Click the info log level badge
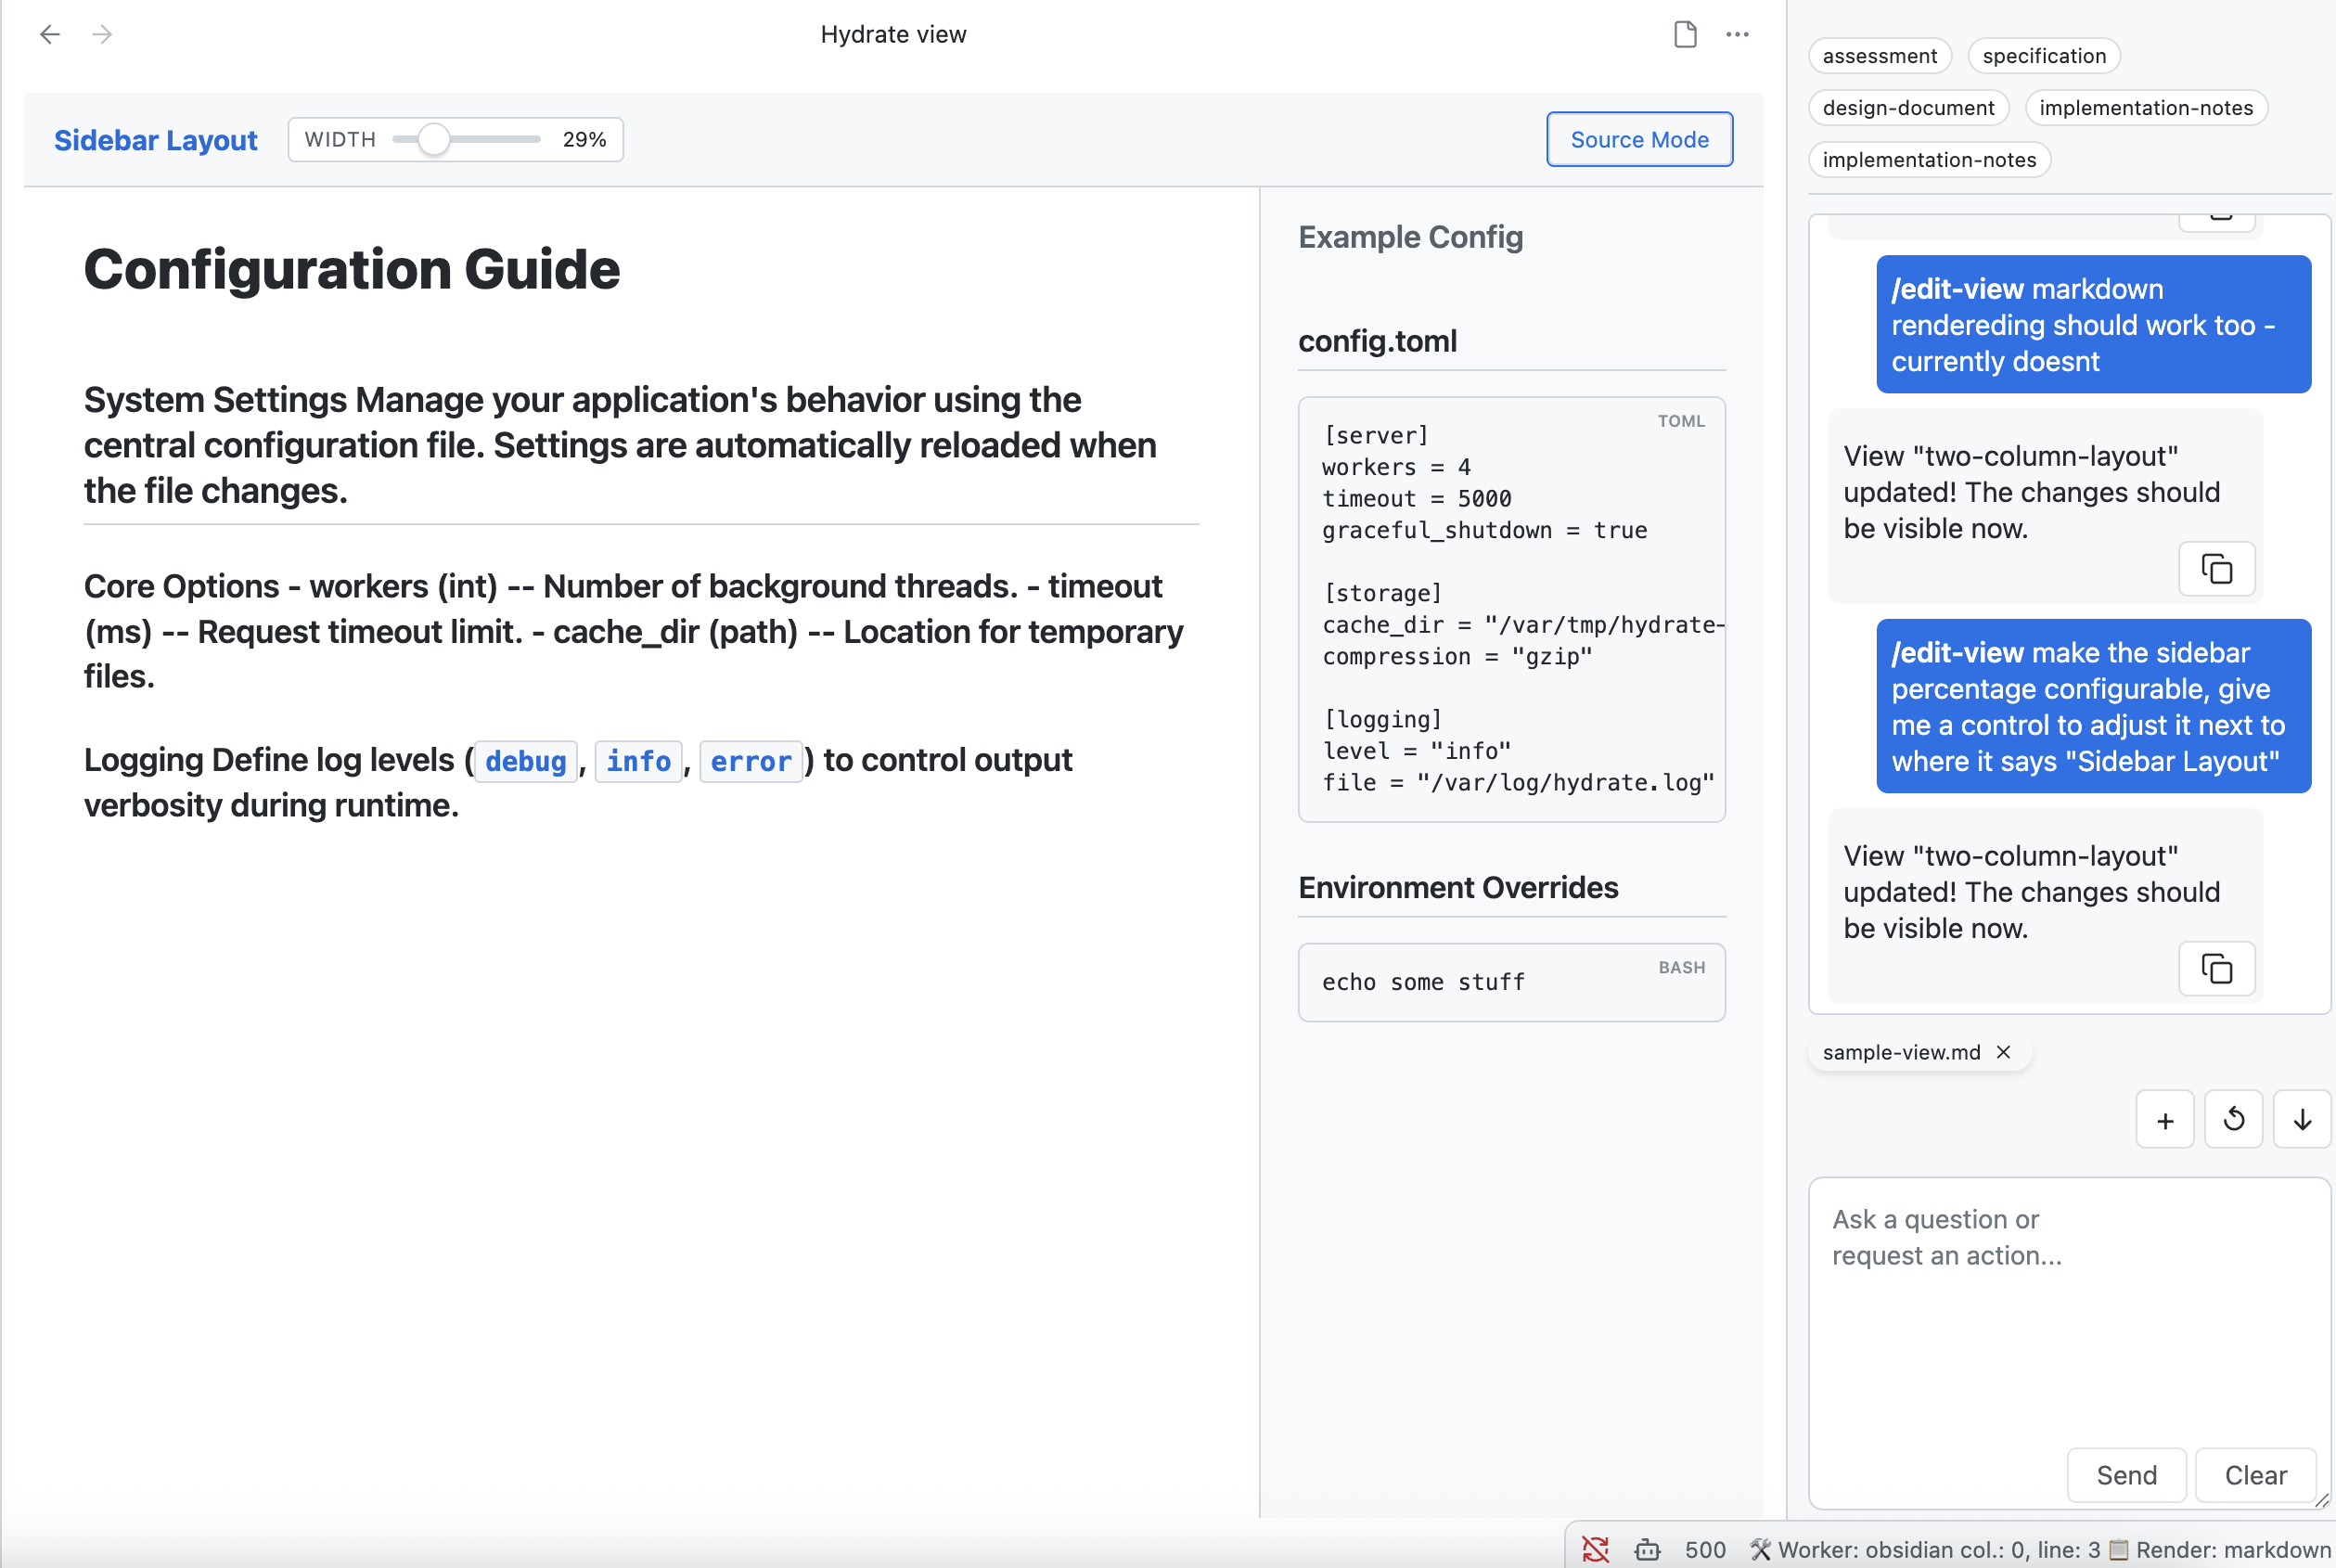2336x1568 pixels. (x=638, y=761)
